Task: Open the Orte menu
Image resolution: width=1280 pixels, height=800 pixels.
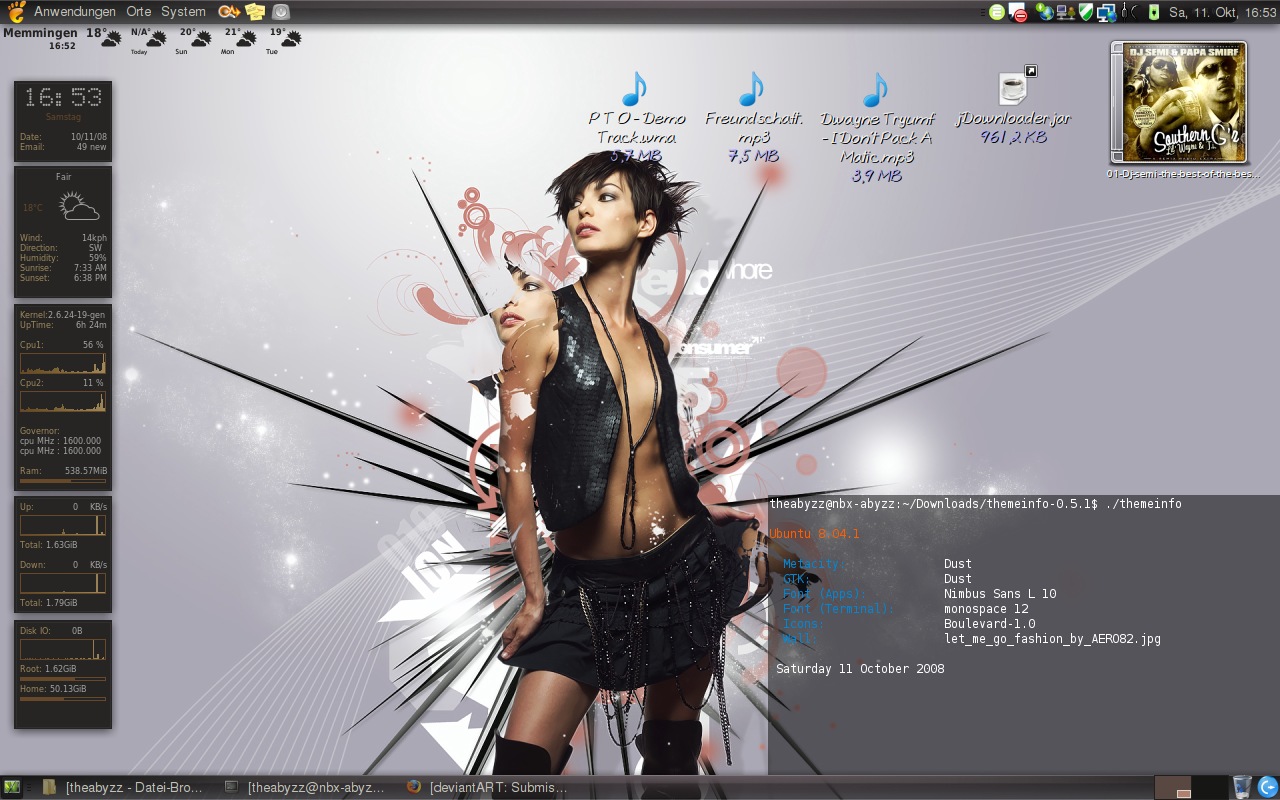Action: (139, 12)
